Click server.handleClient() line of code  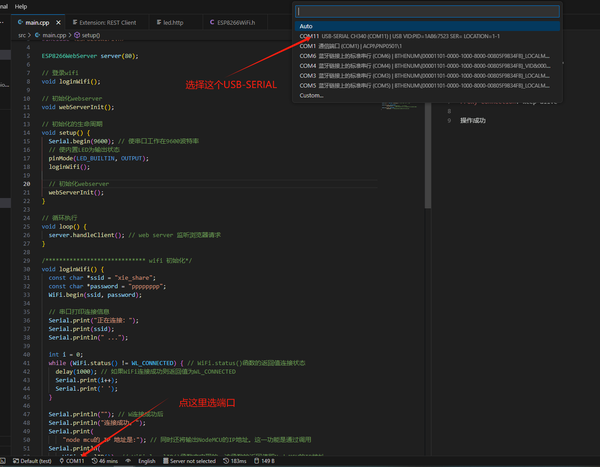[86, 235]
